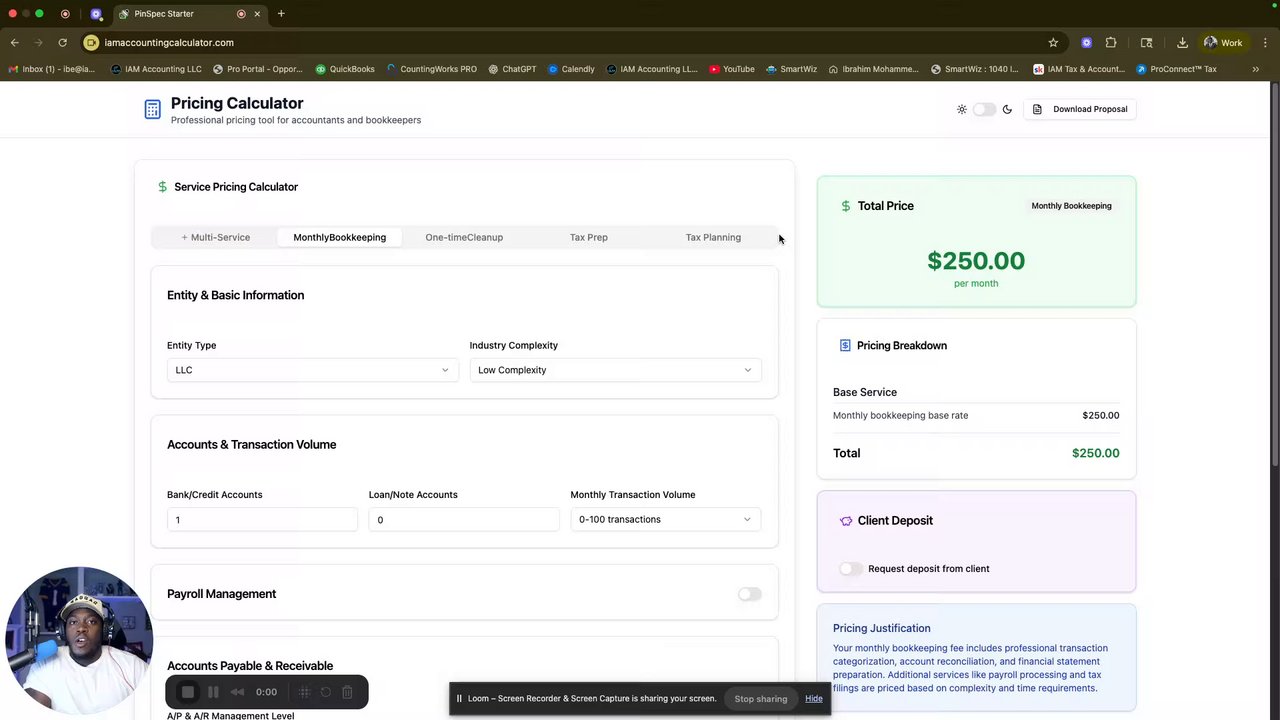The height and width of the screenshot is (720, 1280).
Task: Select the One-time Cleanup tab
Action: pos(464,238)
